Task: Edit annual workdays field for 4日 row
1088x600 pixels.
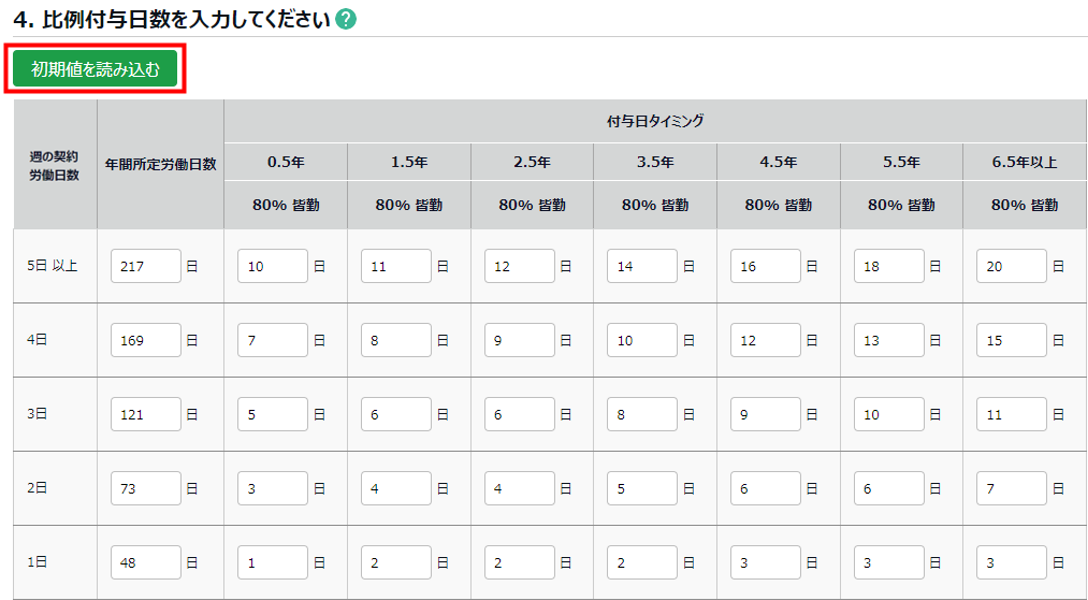Action: [146, 340]
